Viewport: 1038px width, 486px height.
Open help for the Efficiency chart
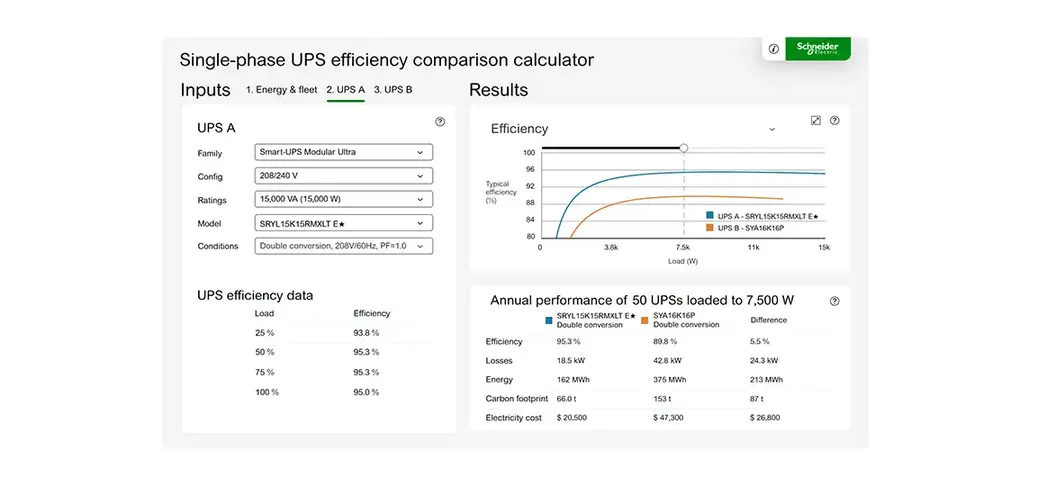coord(835,121)
